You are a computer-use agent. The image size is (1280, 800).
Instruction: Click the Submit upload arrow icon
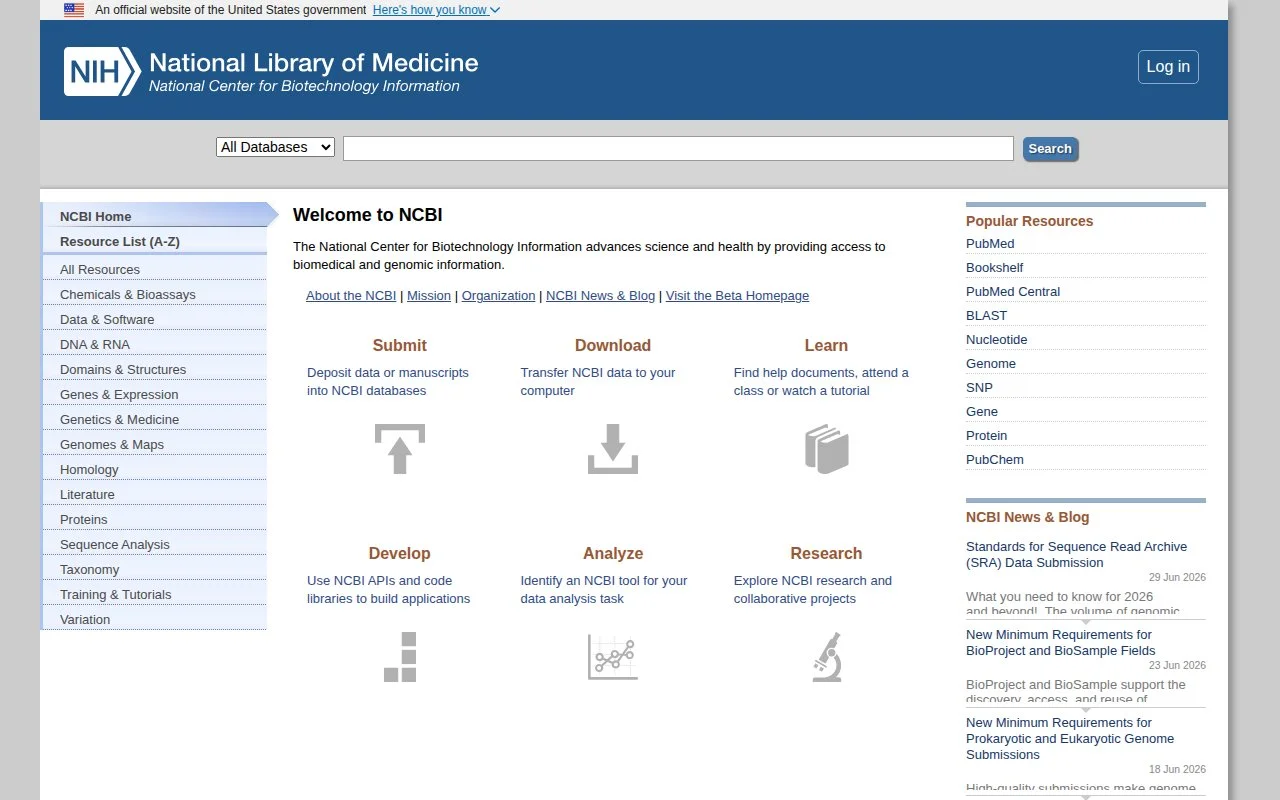point(400,449)
